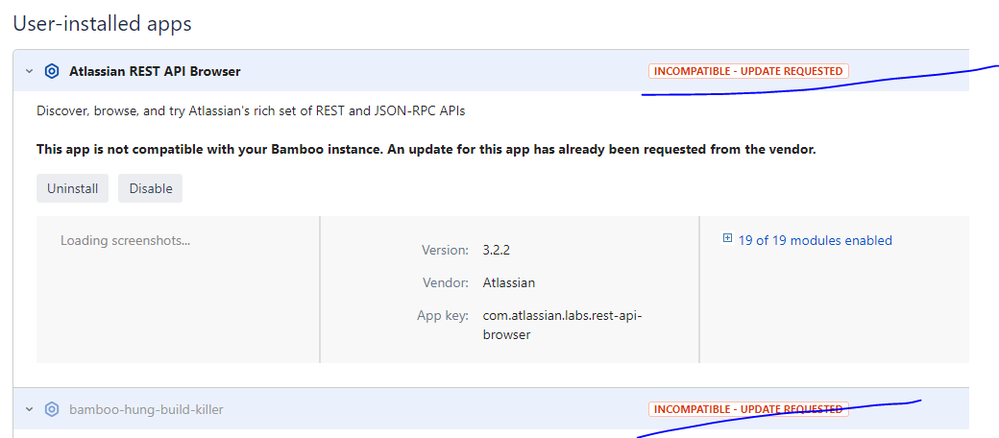This screenshot has height=438, width=999.
Task: Click the Vendor label
Action: point(446,282)
